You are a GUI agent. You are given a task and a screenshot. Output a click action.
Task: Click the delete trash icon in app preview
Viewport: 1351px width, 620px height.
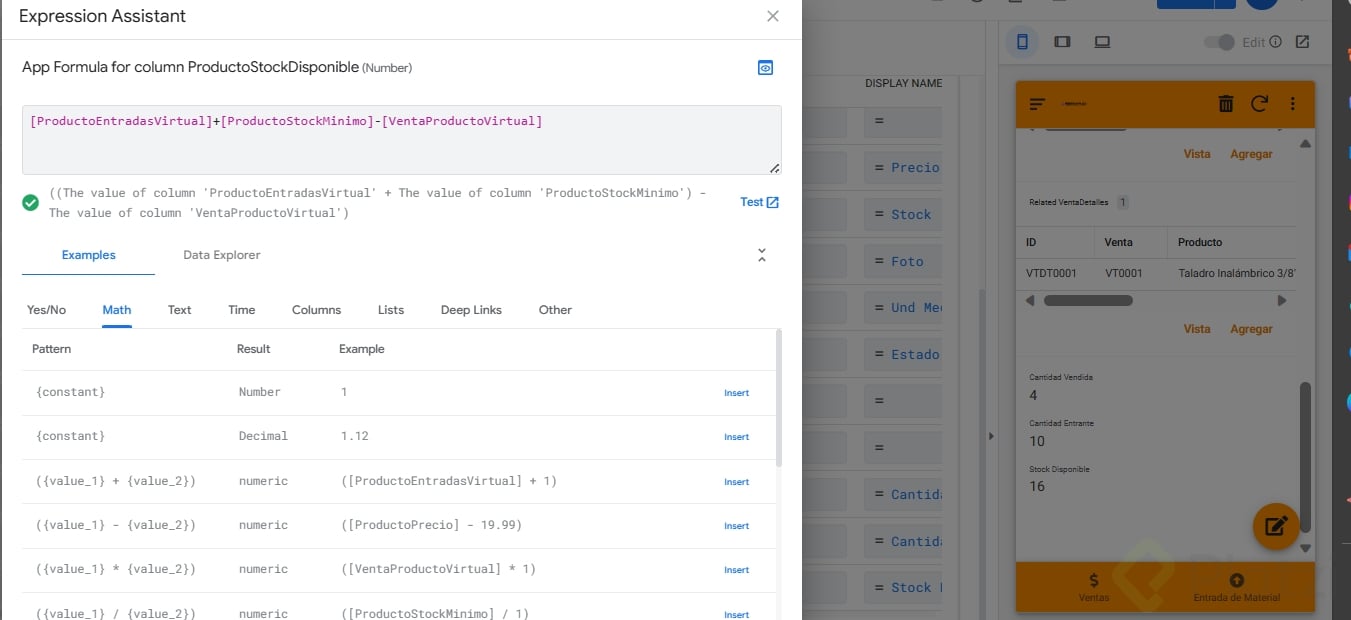click(x=1226, y=103)
